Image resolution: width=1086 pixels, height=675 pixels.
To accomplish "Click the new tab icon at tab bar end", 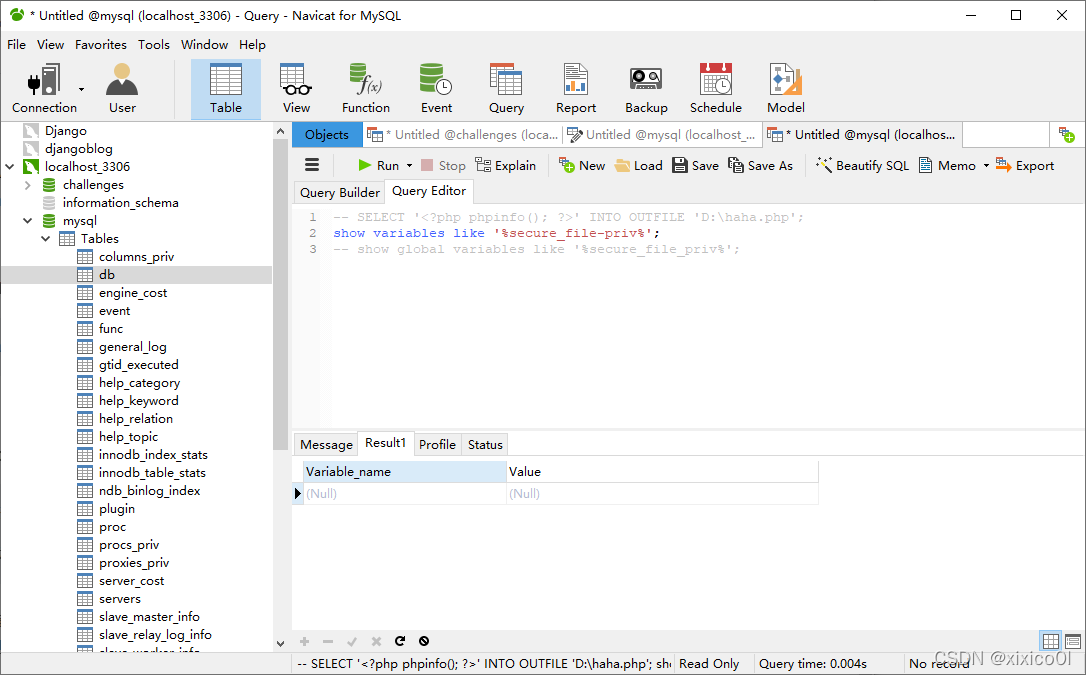I will click(1067, 135).
